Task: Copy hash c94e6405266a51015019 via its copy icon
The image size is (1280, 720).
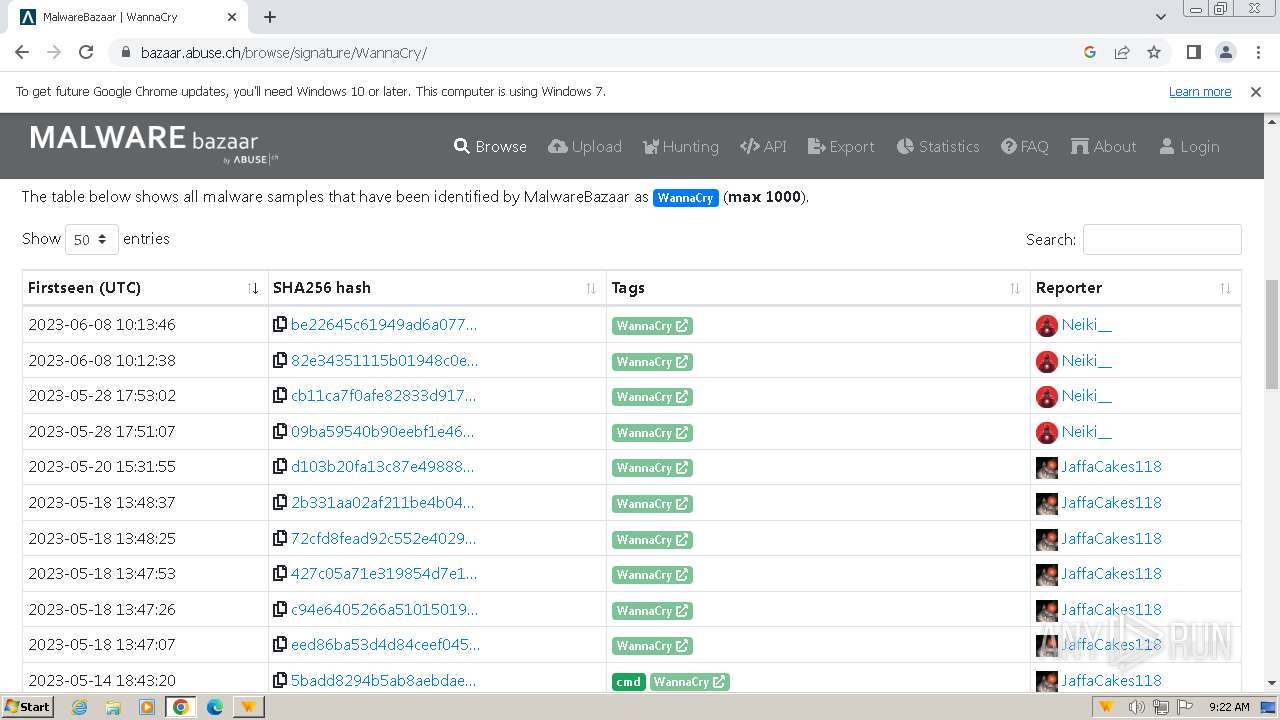Action: 280,609
